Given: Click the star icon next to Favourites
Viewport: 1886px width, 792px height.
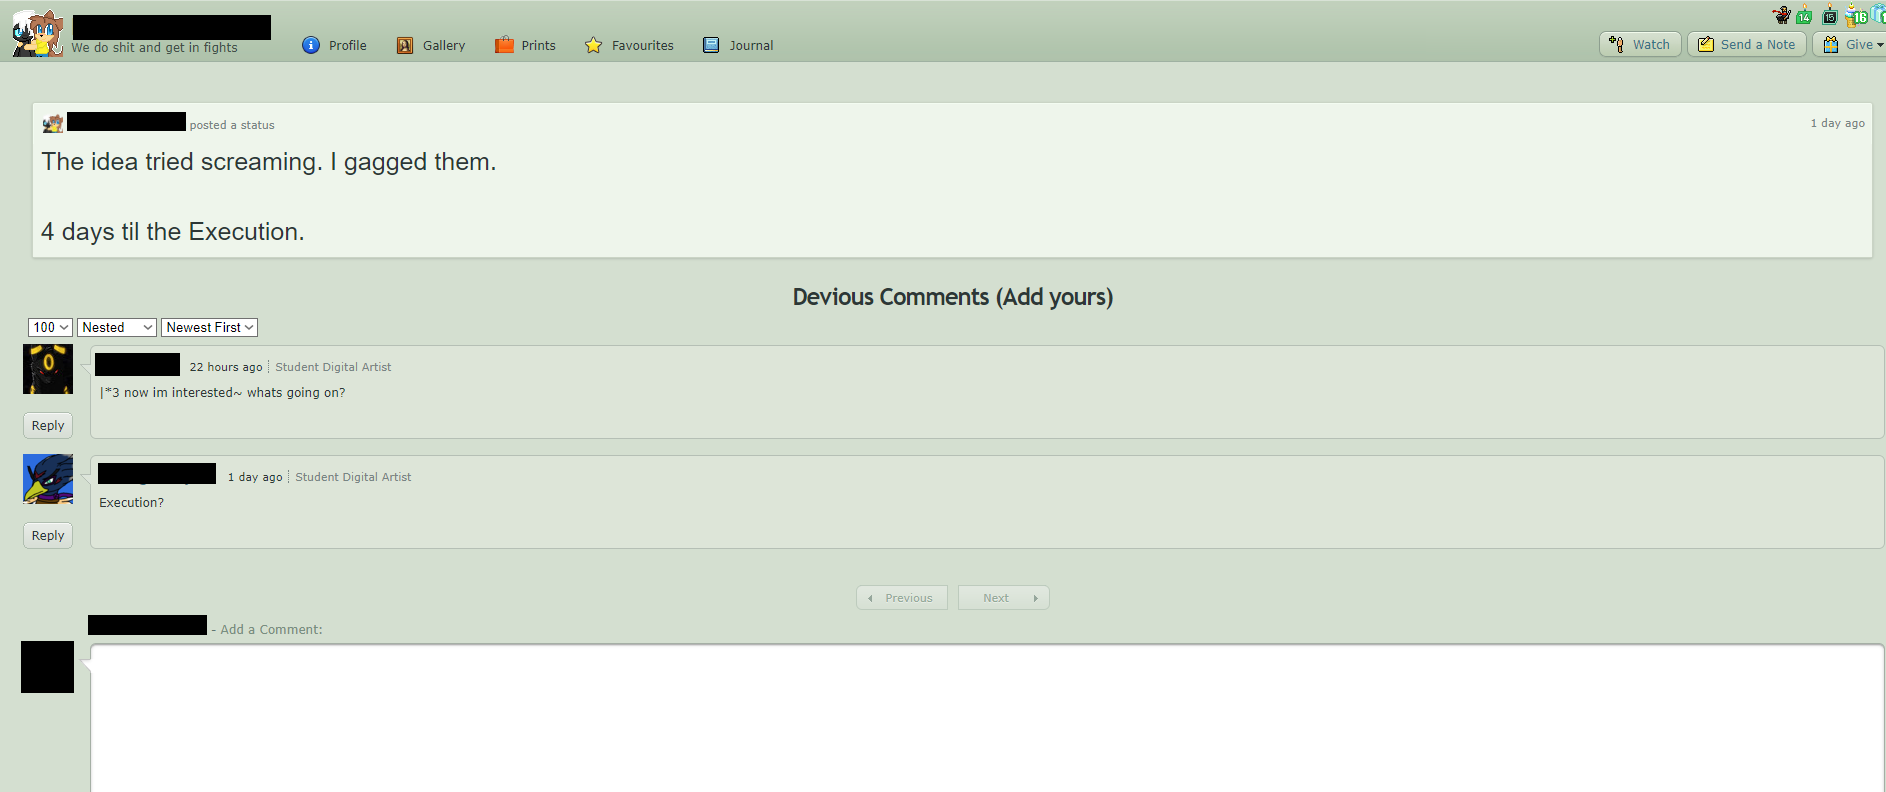Looking at the screenshot, I should click(594, 45).
